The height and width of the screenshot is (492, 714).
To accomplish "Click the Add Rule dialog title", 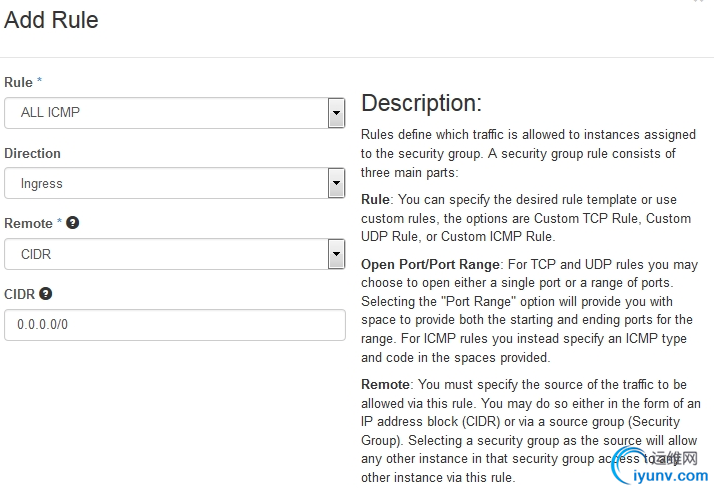I will tap(51, 20).
